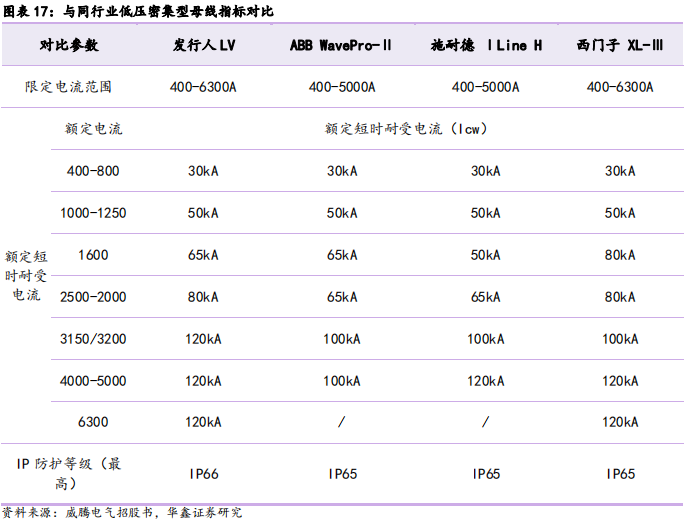Viewport: 693px width, 527px height.
Task: Click 50kA for 施耐德 in 1600 row
Action: [x=485, y=255]
